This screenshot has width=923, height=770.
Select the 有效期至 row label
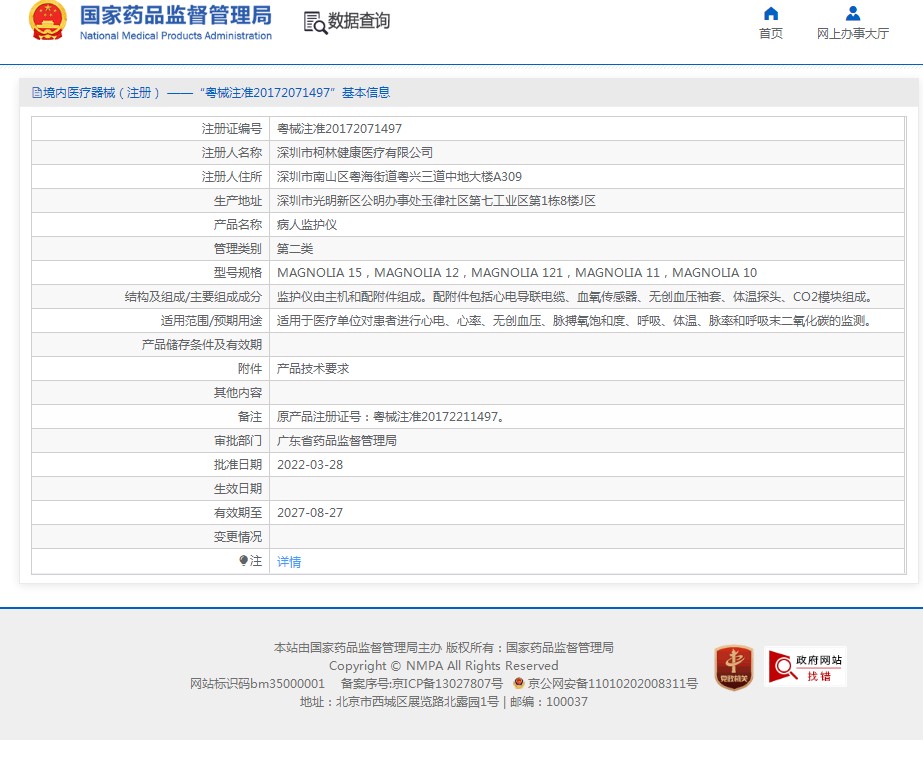238,513
